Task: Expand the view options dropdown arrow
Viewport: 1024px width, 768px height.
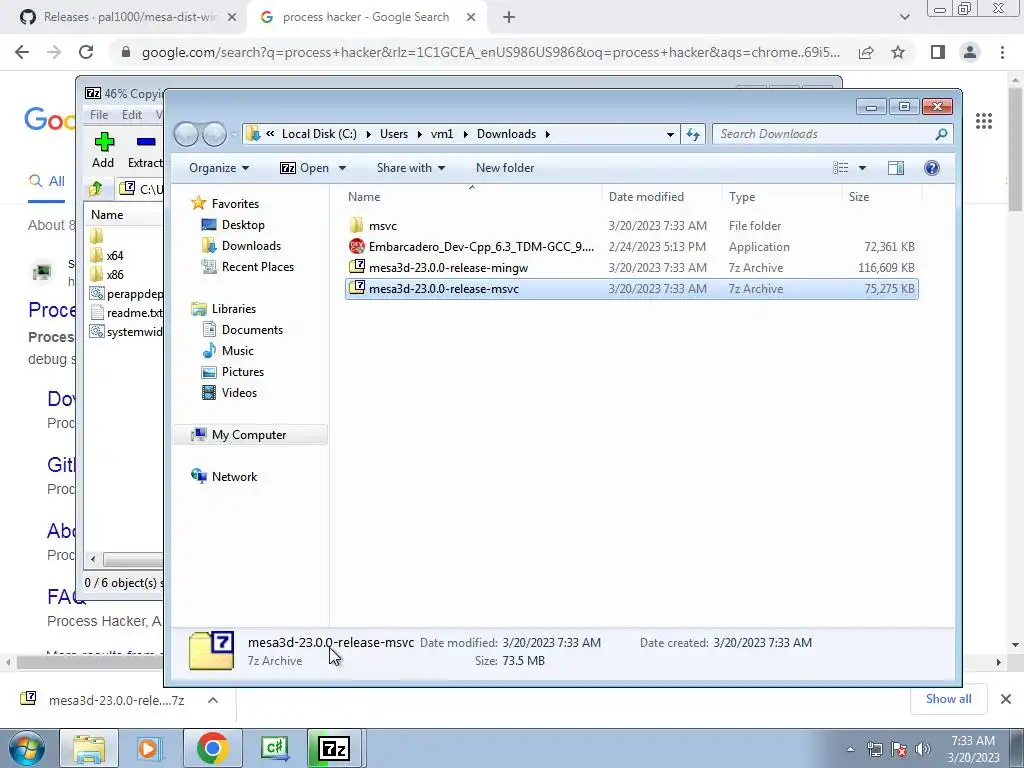Action: pos(862,168)
